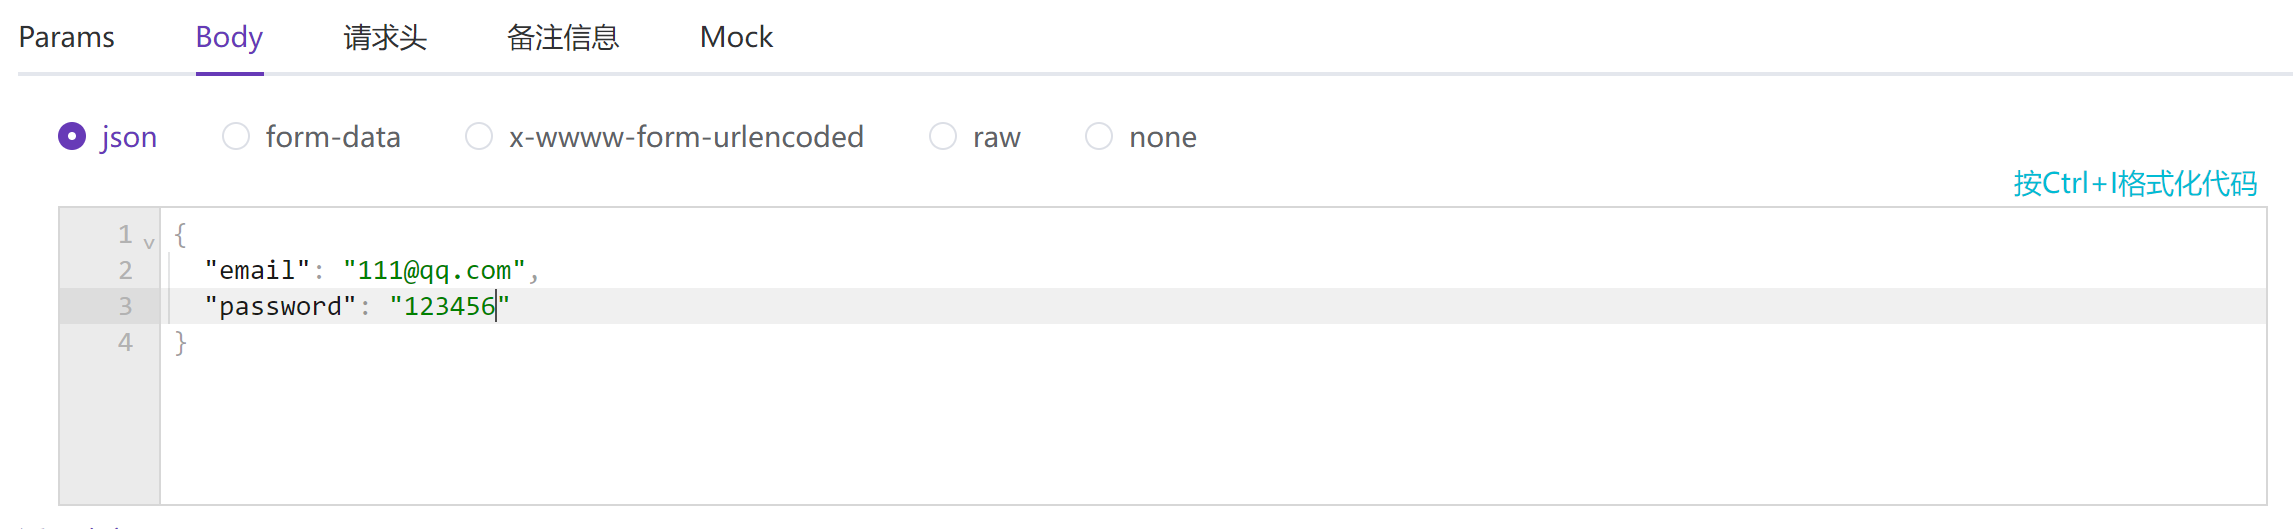Screen dimensions: 2293x529
Task: Pick the raw body type
Action: coord(943,136)
